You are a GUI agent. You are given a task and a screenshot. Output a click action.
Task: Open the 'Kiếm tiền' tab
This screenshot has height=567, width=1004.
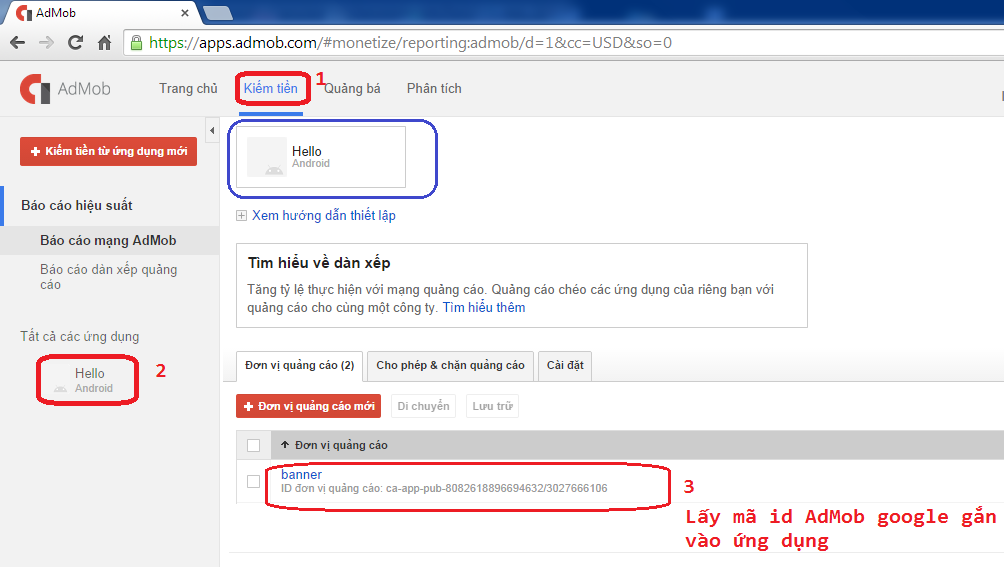271,88
